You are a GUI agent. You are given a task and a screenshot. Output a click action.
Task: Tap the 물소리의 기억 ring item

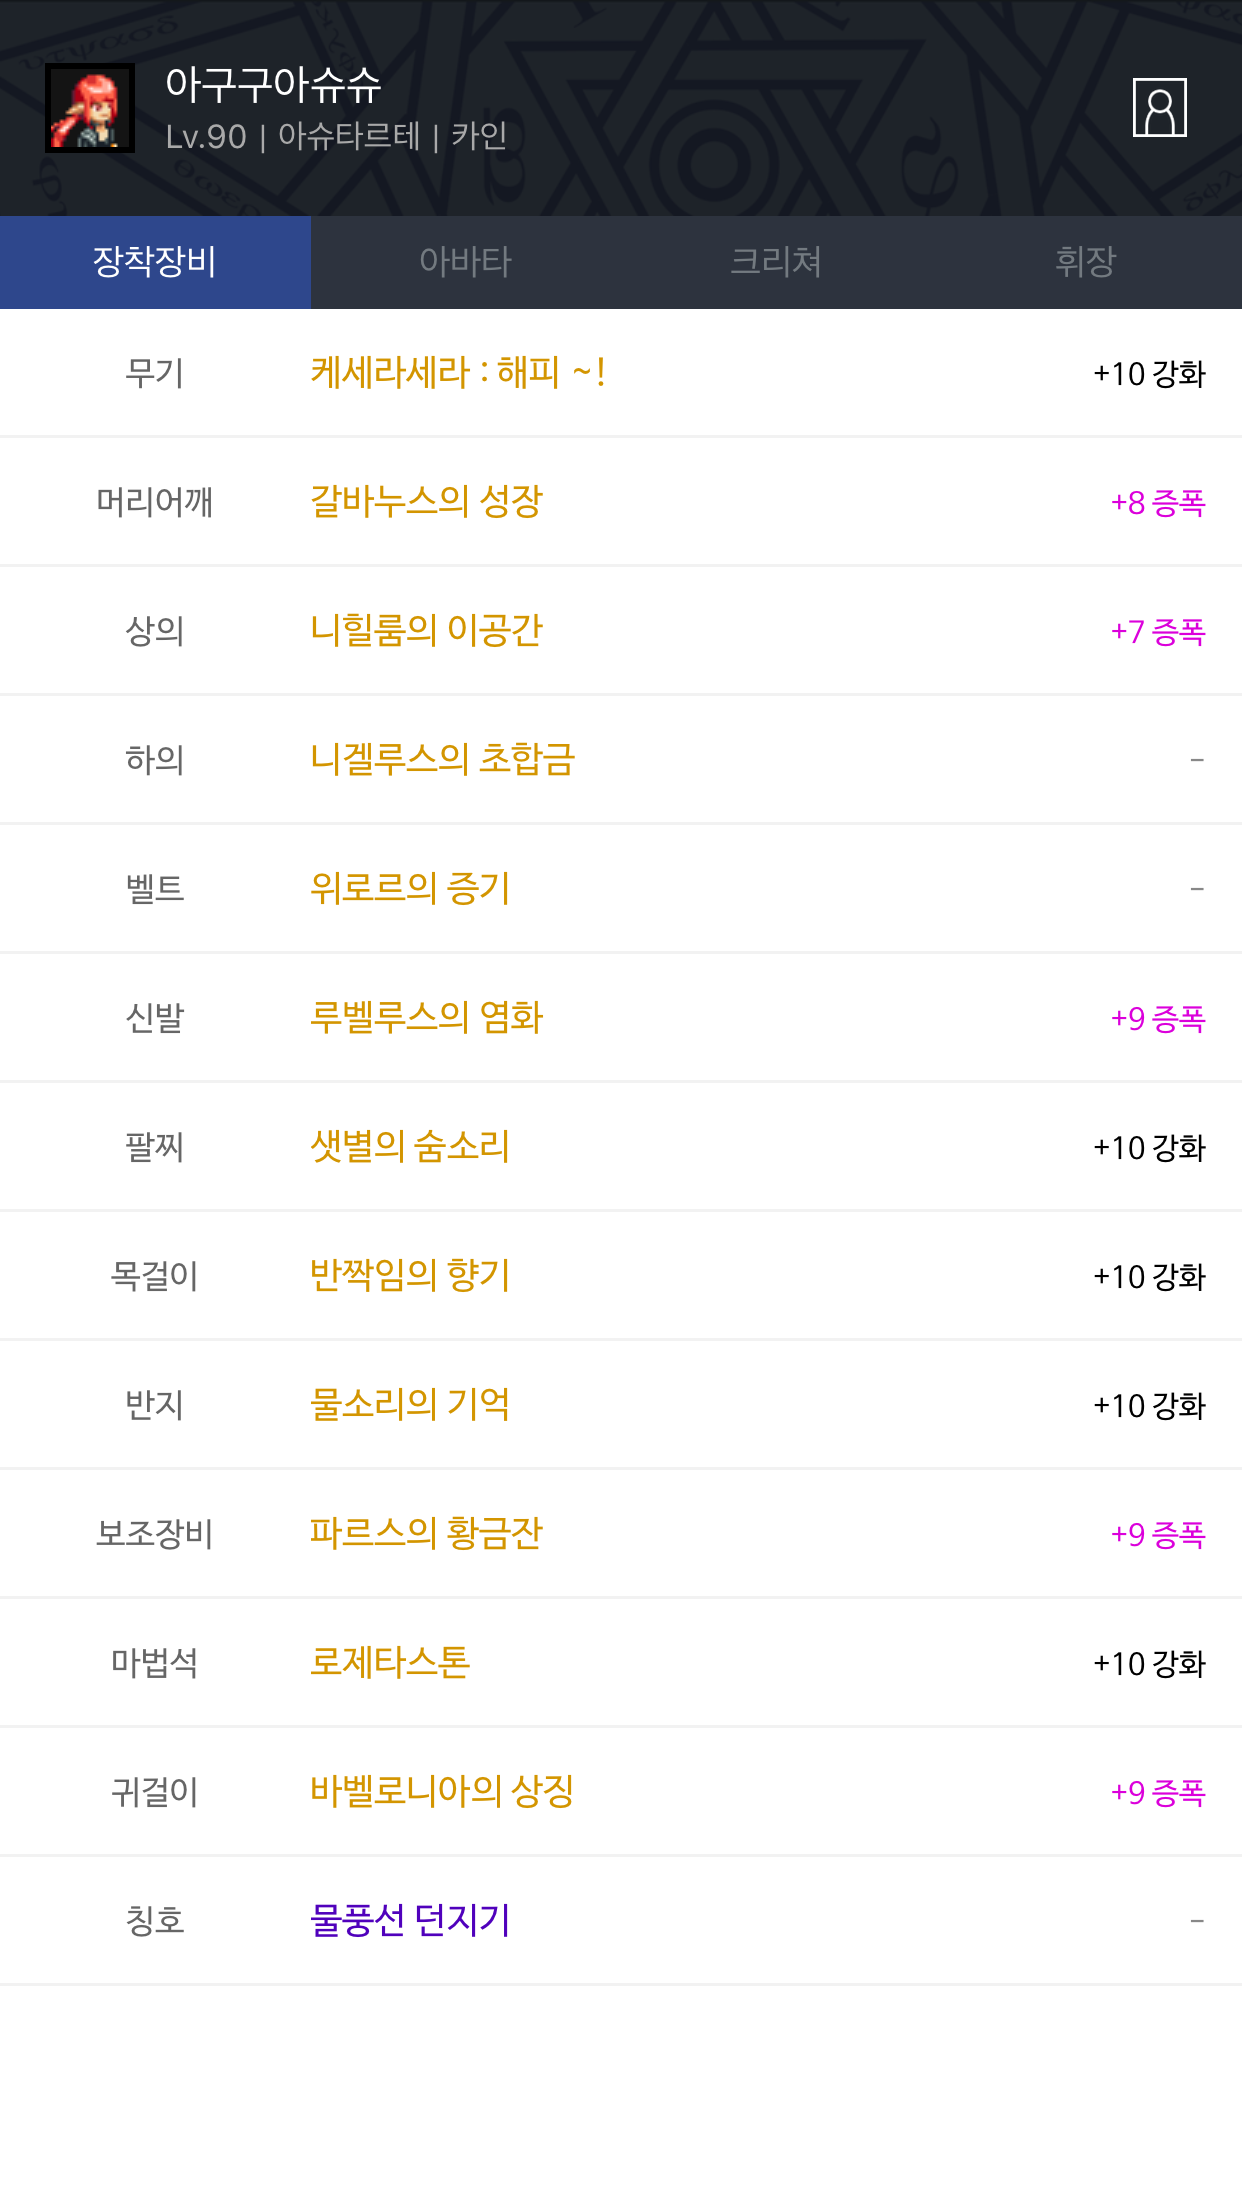(410, 1405)
